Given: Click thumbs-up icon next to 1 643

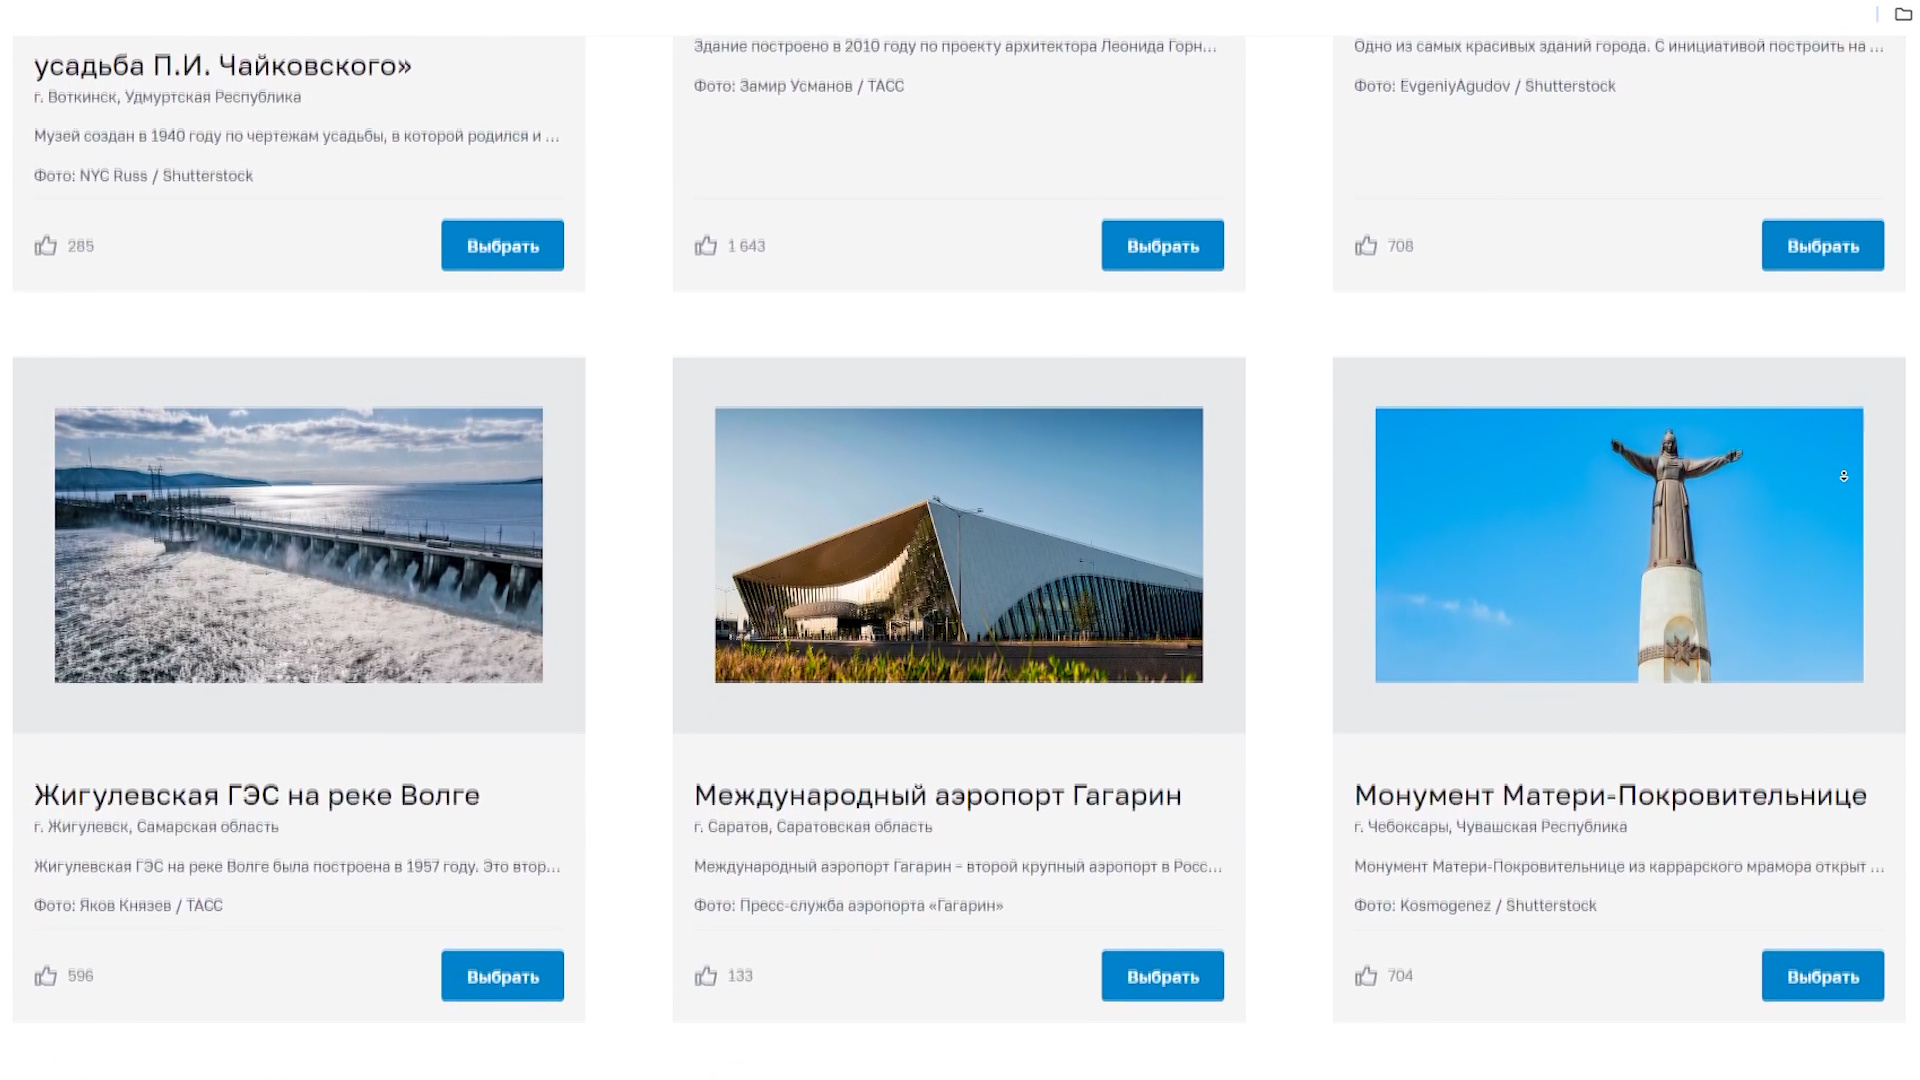Looking at the screenshot, I should (x=706, y=246).
